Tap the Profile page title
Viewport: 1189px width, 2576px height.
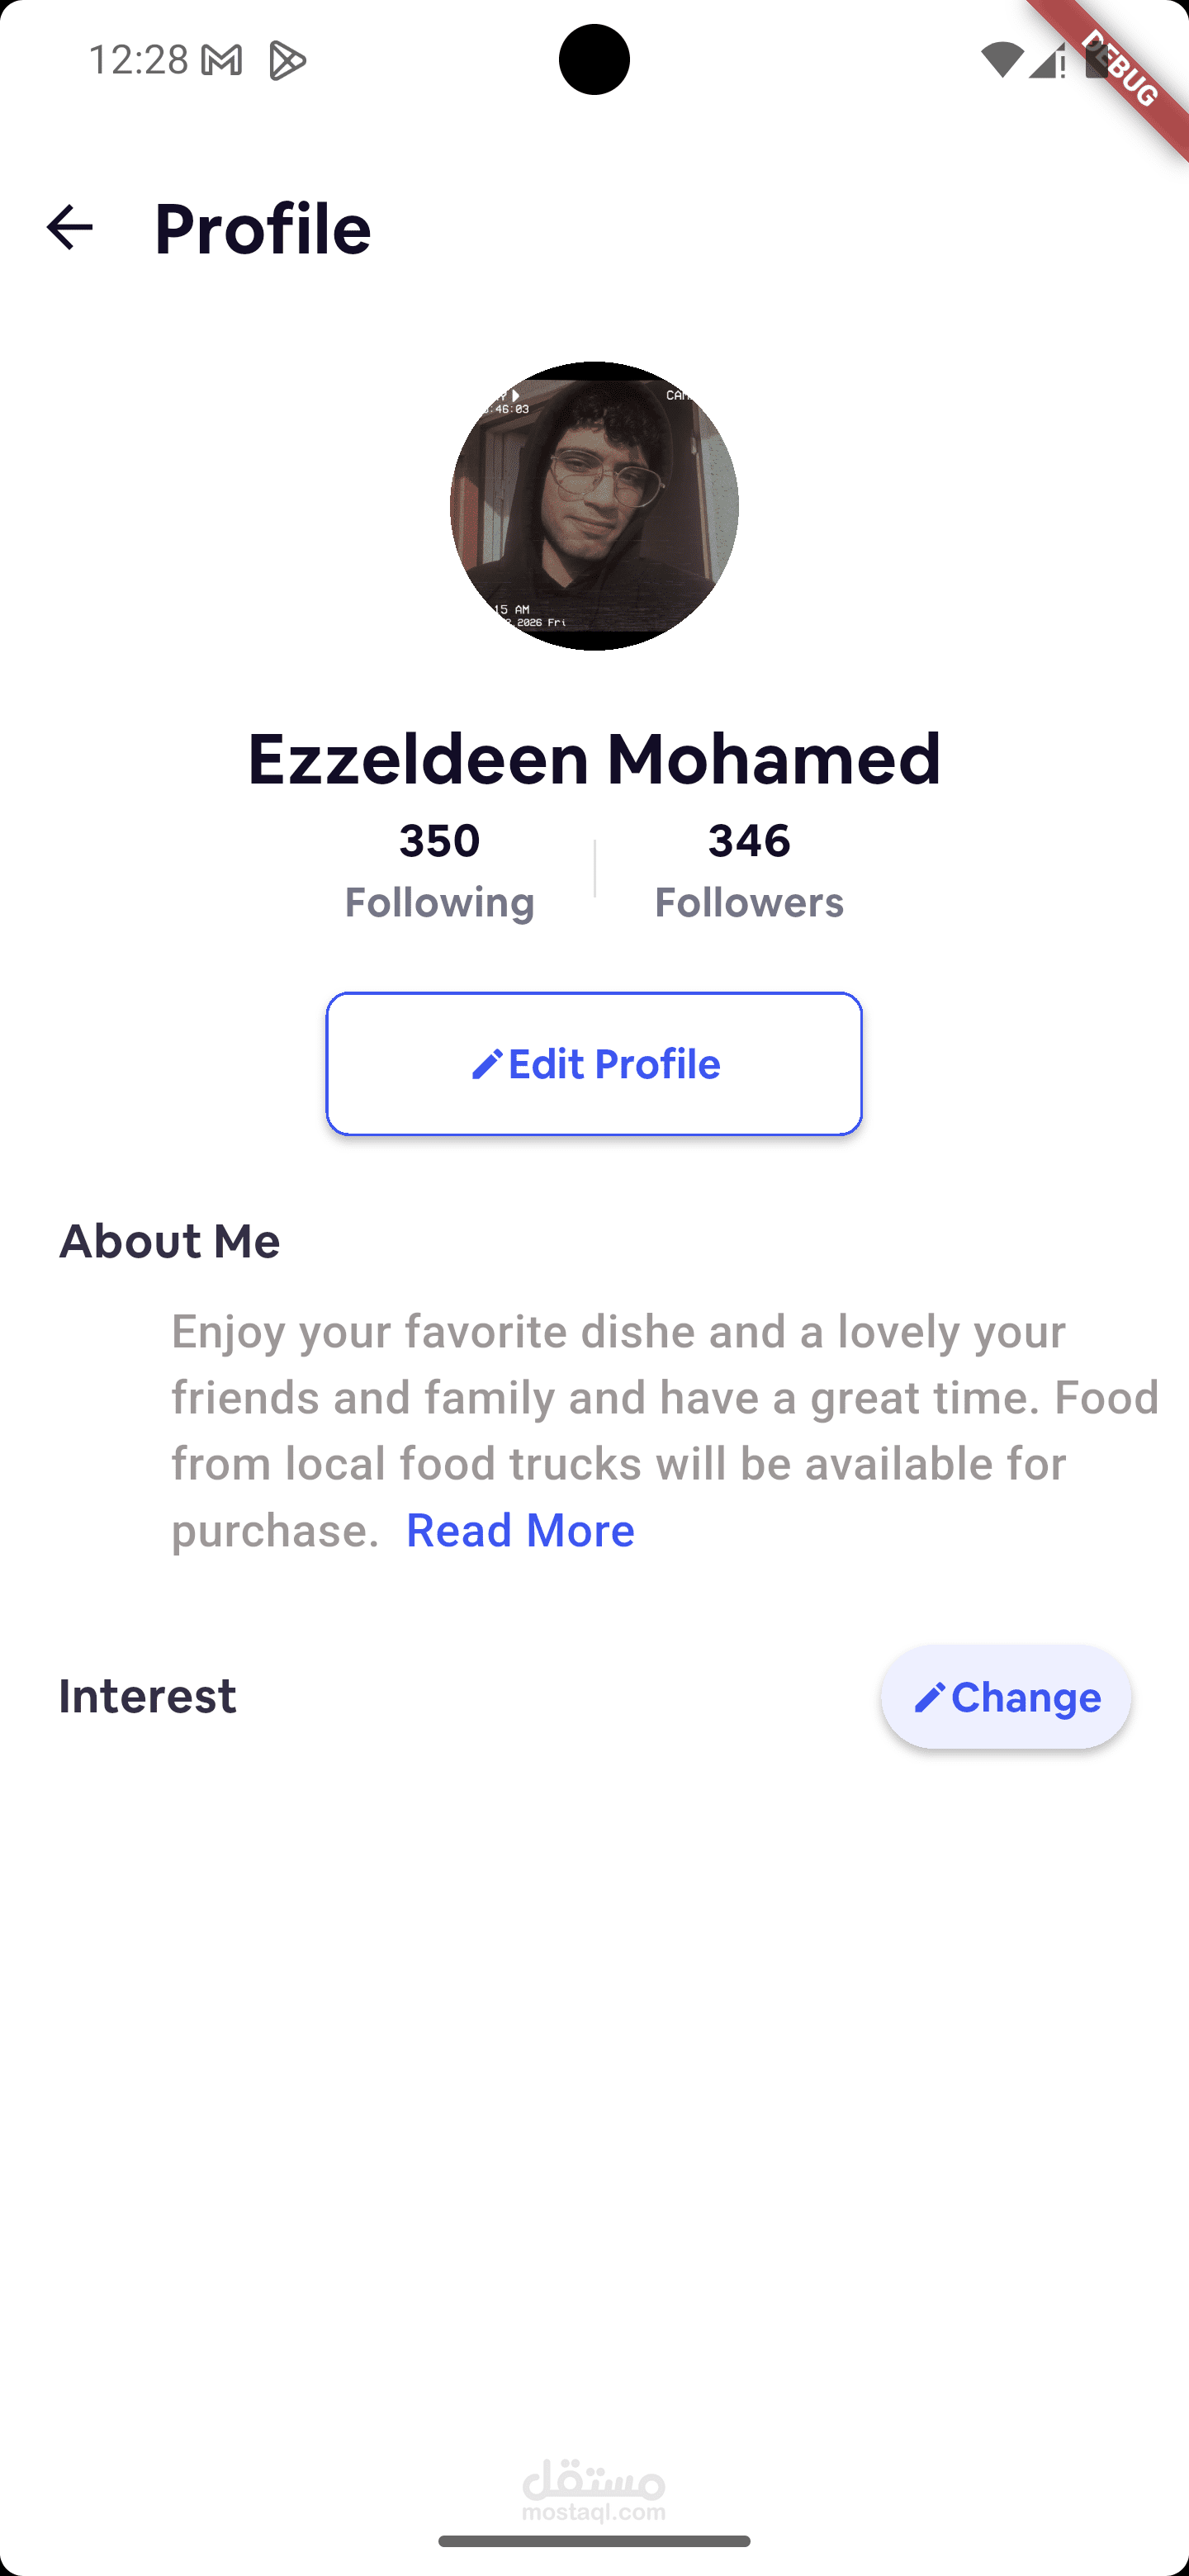[x=263, y=229]
